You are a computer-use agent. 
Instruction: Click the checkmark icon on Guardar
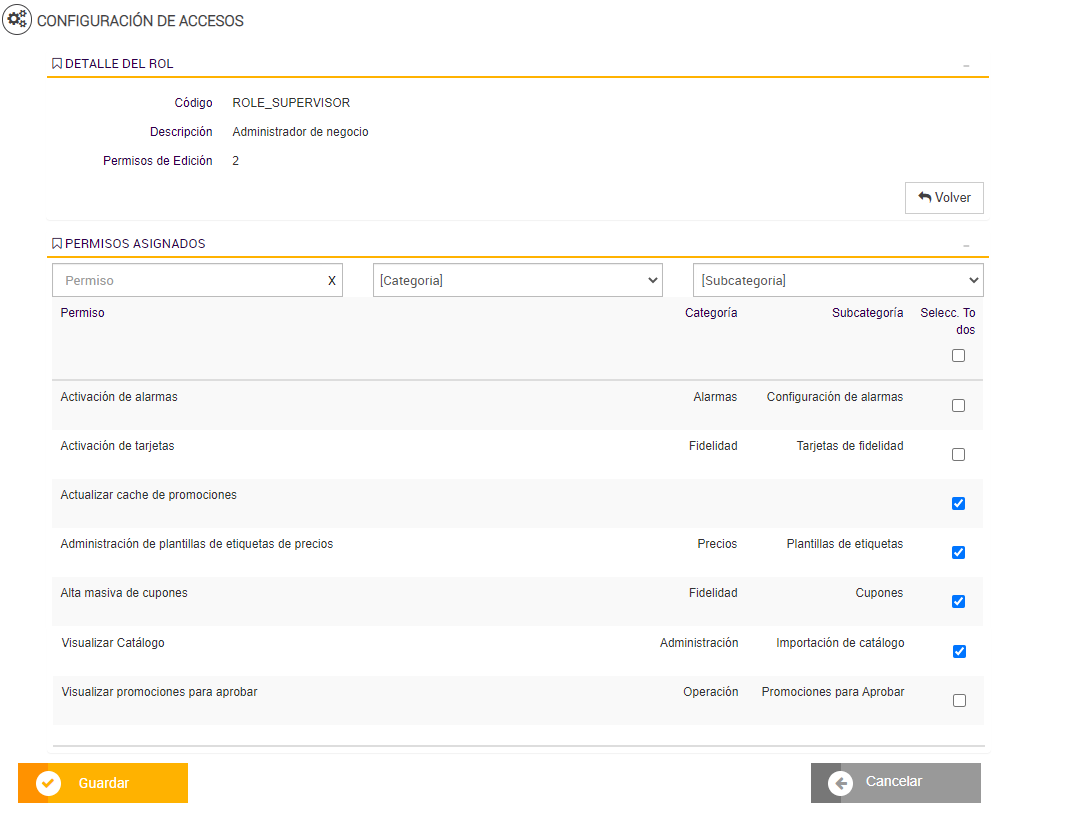pyautogui.click(x=49, y=783)
